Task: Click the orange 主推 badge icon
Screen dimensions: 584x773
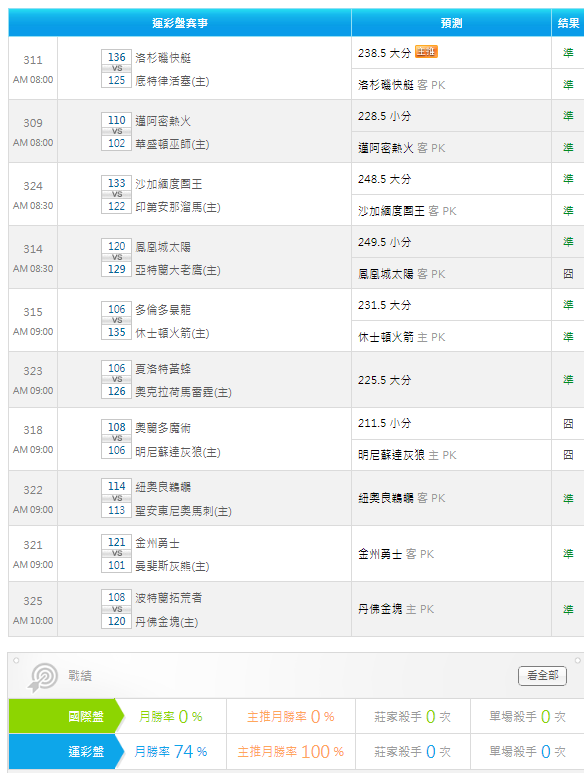Action: [x=426, y=52]
